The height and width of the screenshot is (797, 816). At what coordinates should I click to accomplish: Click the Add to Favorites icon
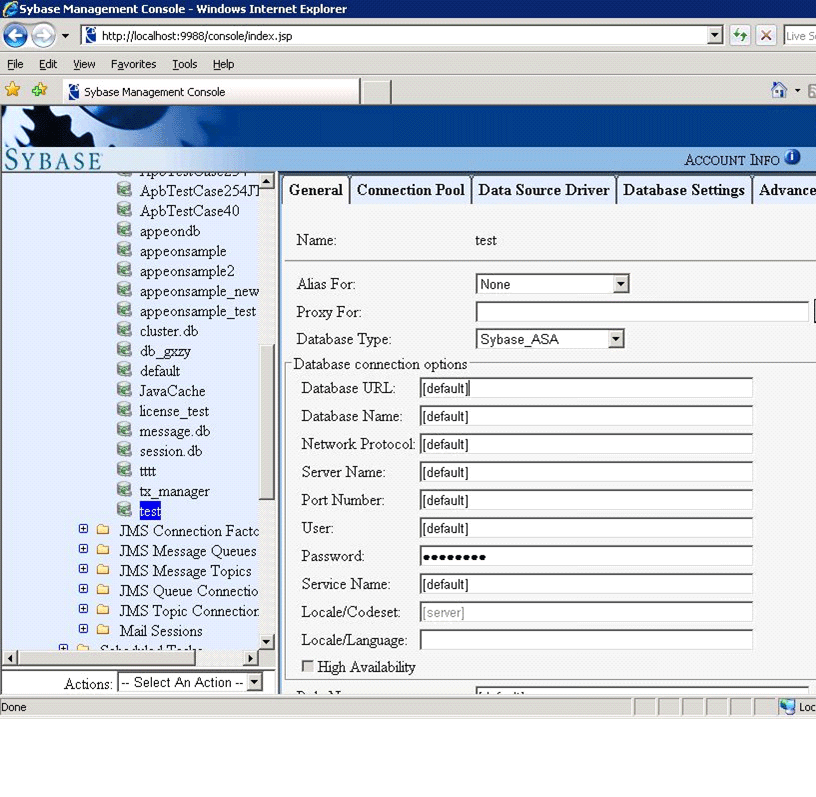39,90
